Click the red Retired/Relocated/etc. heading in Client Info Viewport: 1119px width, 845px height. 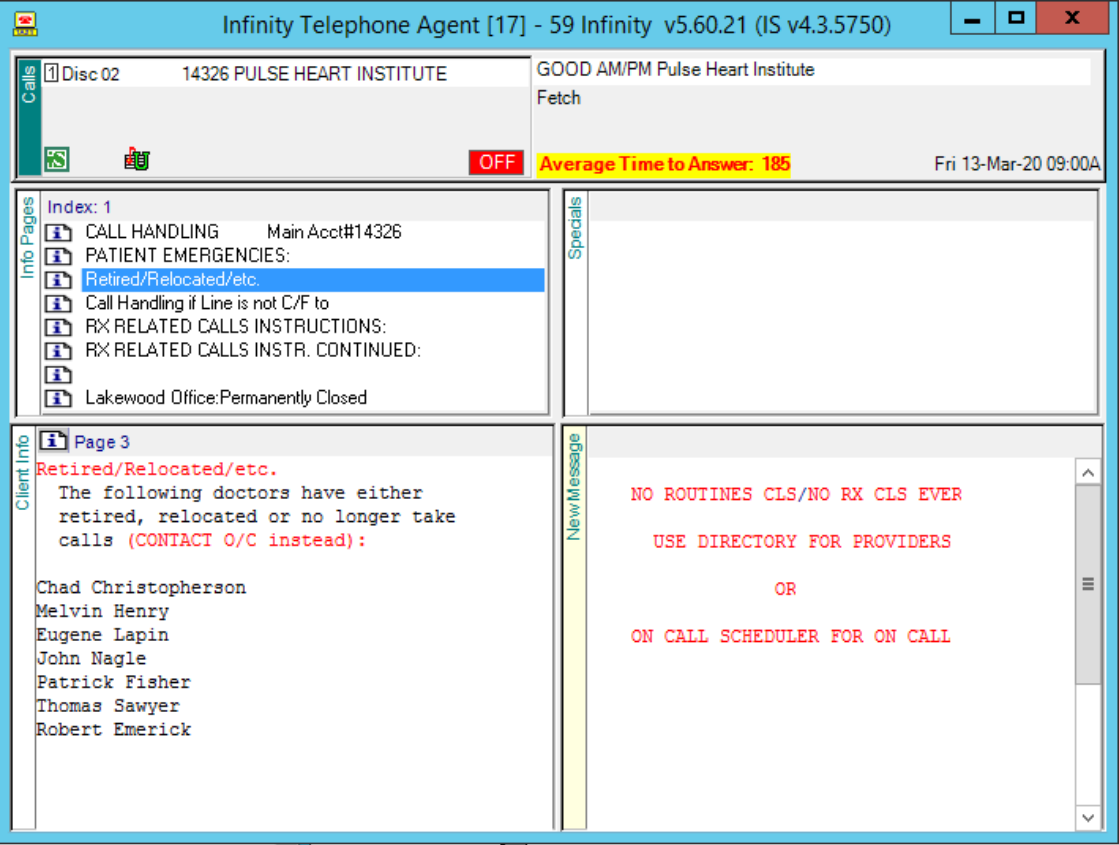tap(157, 469)
